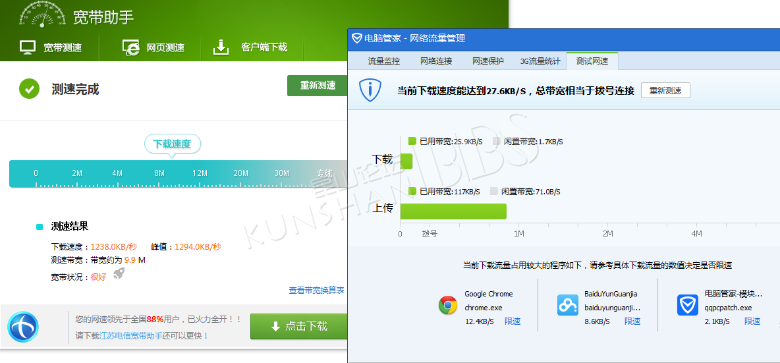Screen dimensions: 780x363
Task: Click the blue info shield icon
Action: coord(370,91)
